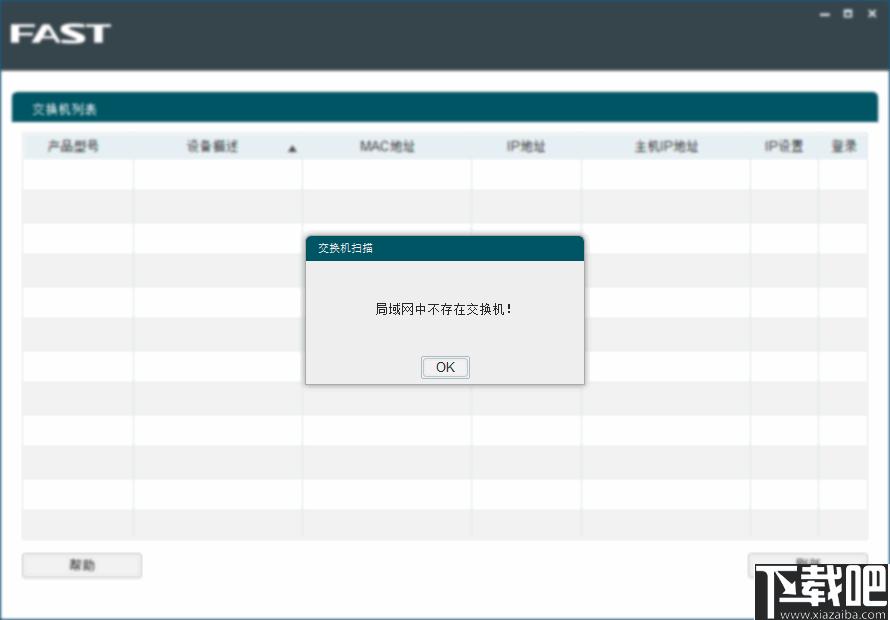The width and height of the screenshot is (890, 620).
Task: Click the FAST logo
Action: pos(60,33)
